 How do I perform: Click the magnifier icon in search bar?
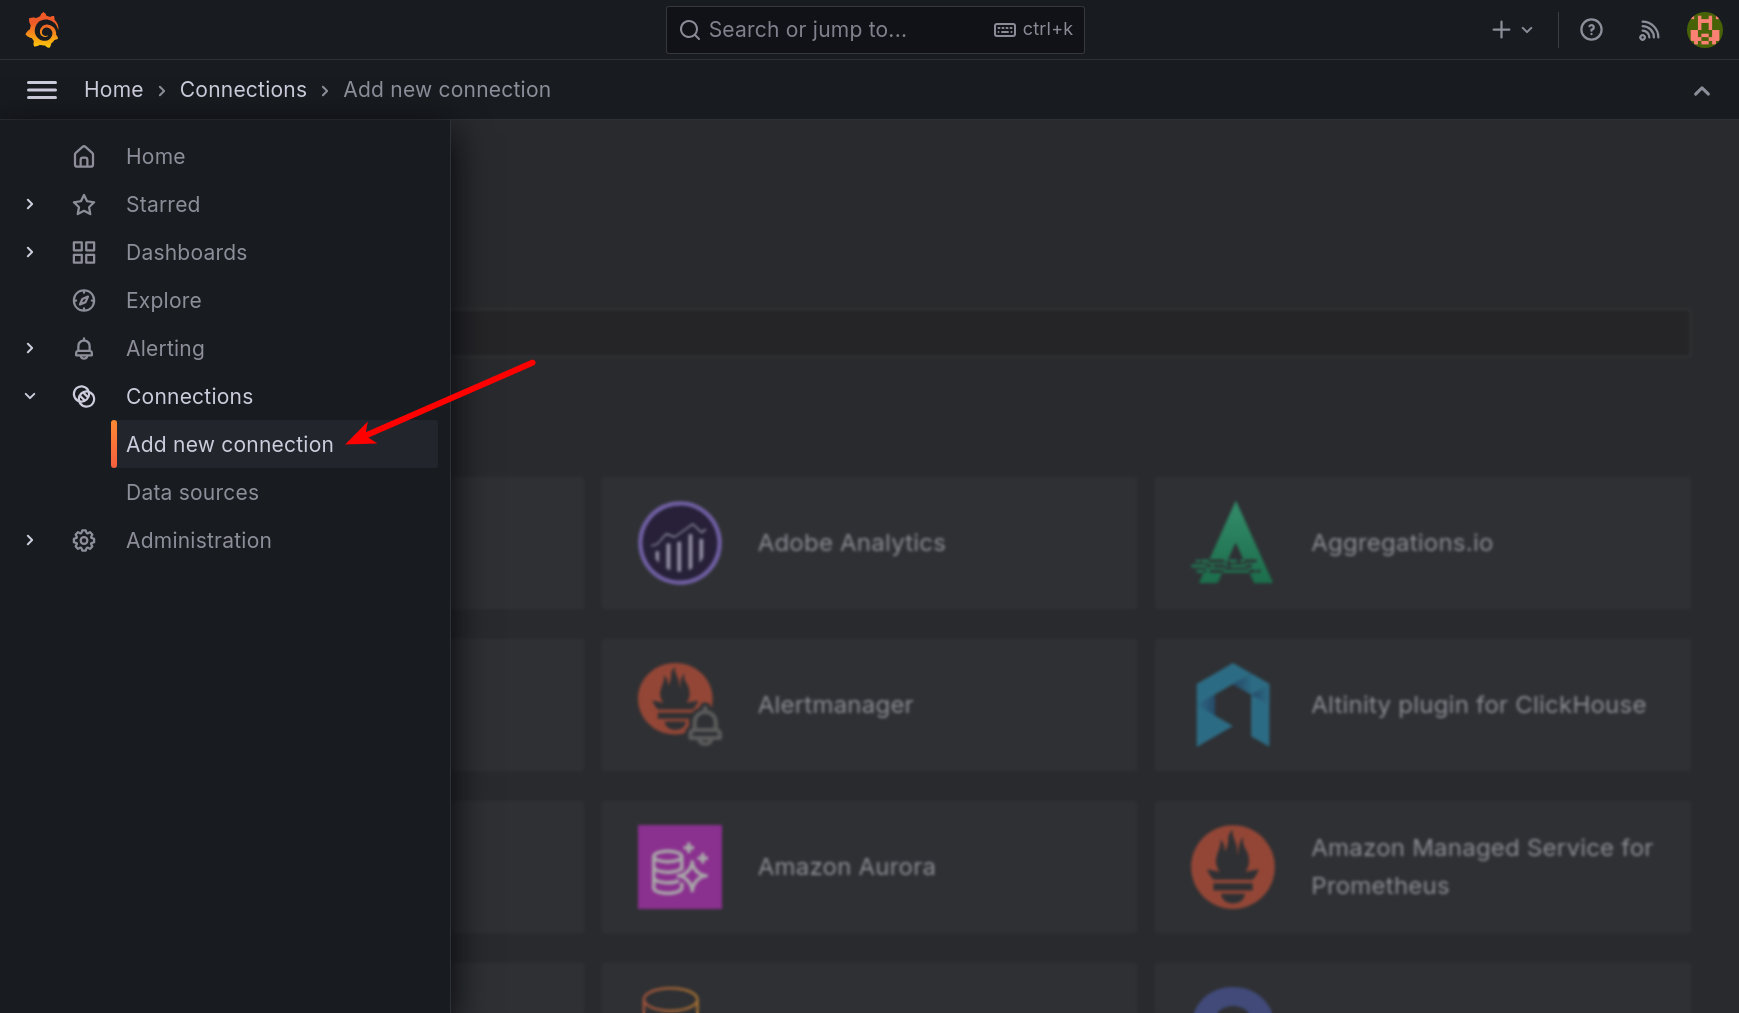click(x=690, y=30)
